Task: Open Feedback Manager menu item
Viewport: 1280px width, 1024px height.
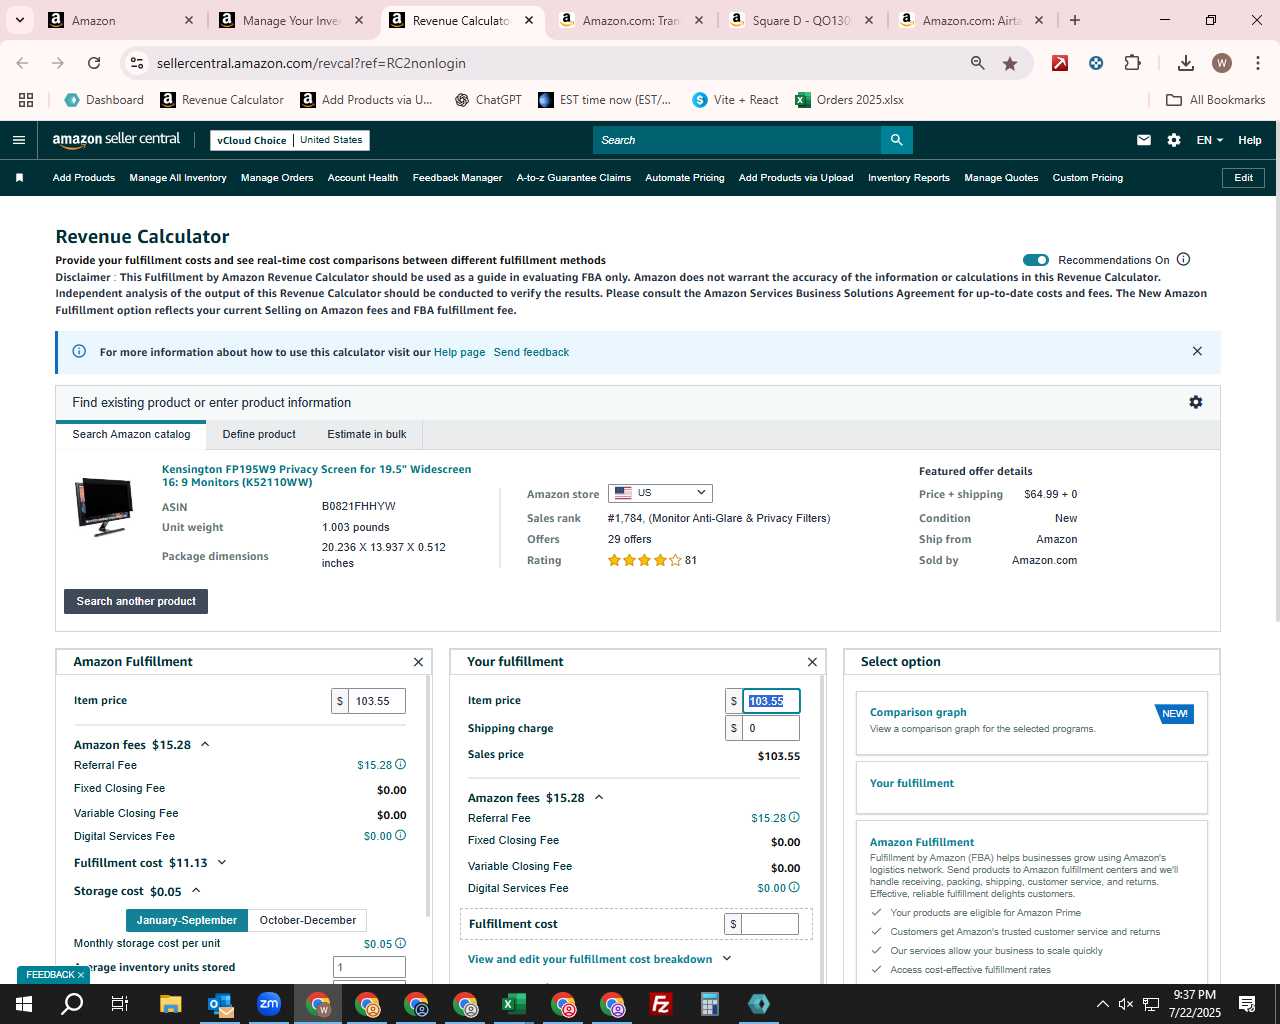Action: pyautogui.click(x=457, y=178)
